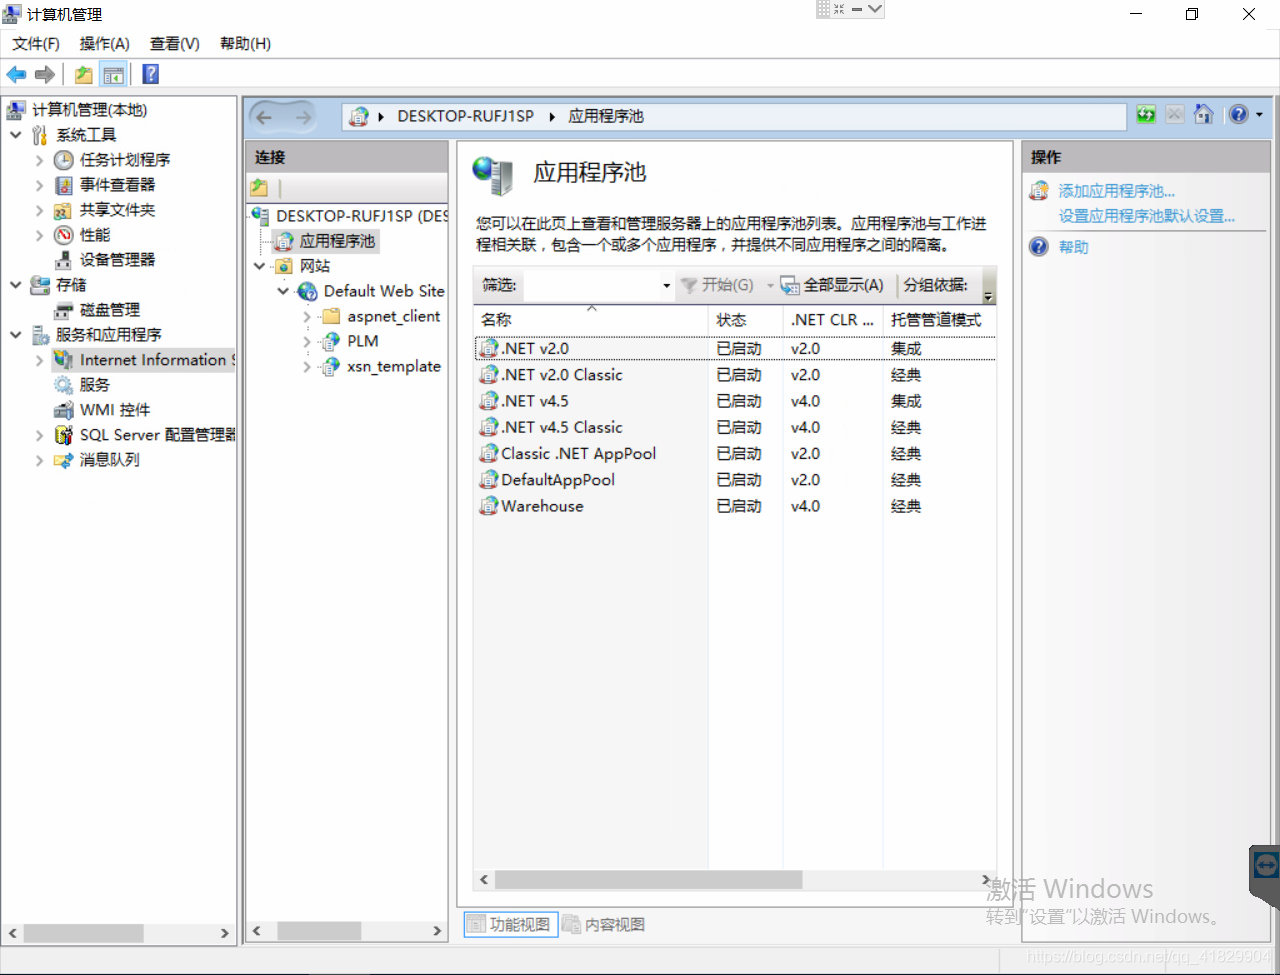
Task: Open the filter dropdown arrow
Action: [666, 286]
